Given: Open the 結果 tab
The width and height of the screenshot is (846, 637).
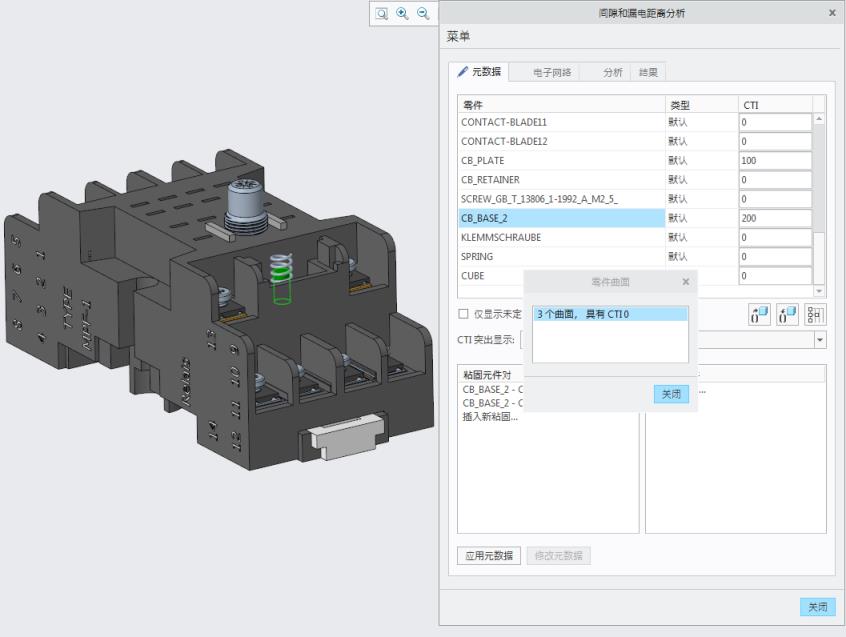Looking at the screenshot, I should click(x=649, y=72).
